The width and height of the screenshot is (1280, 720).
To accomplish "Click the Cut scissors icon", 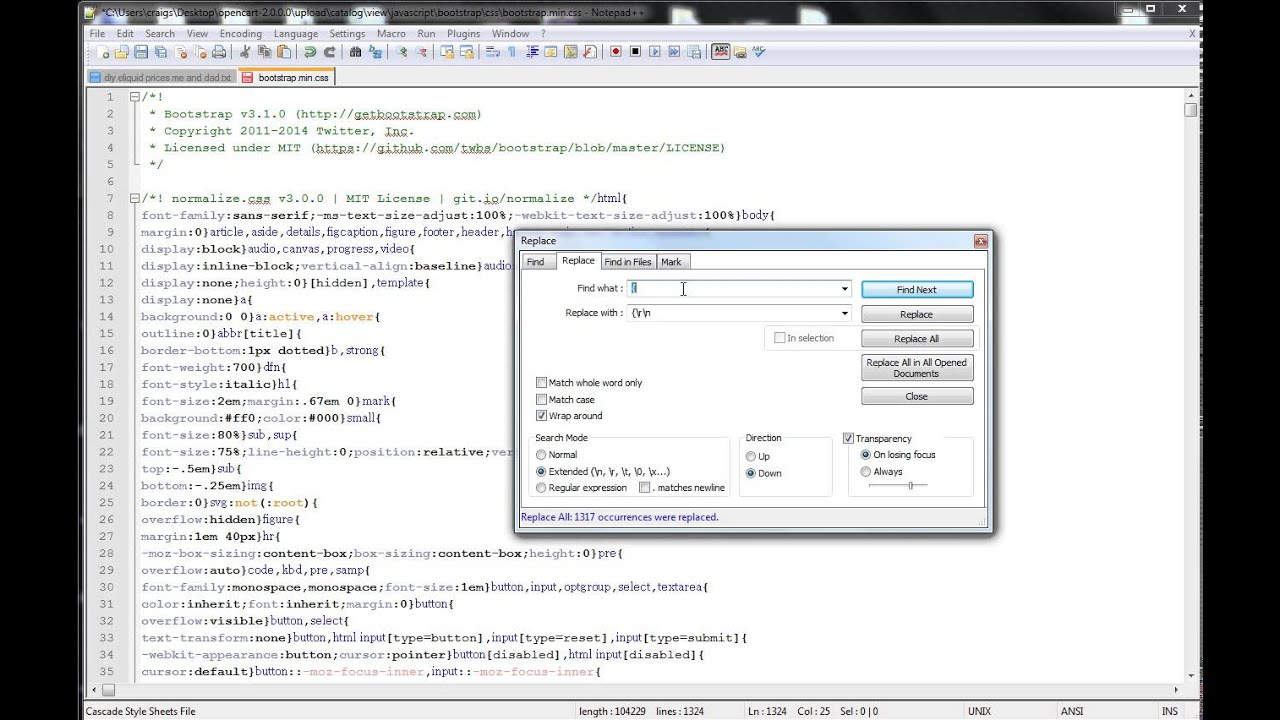I will click(x=245, y=52).
